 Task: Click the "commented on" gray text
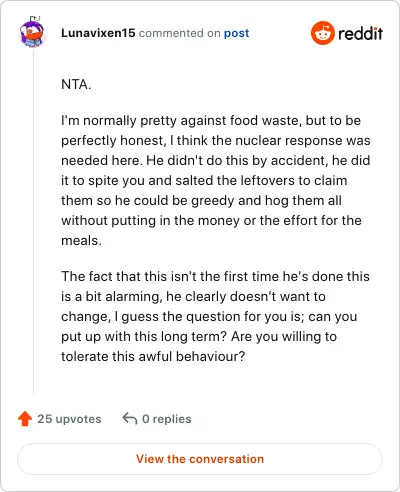[x=180, y=33]
